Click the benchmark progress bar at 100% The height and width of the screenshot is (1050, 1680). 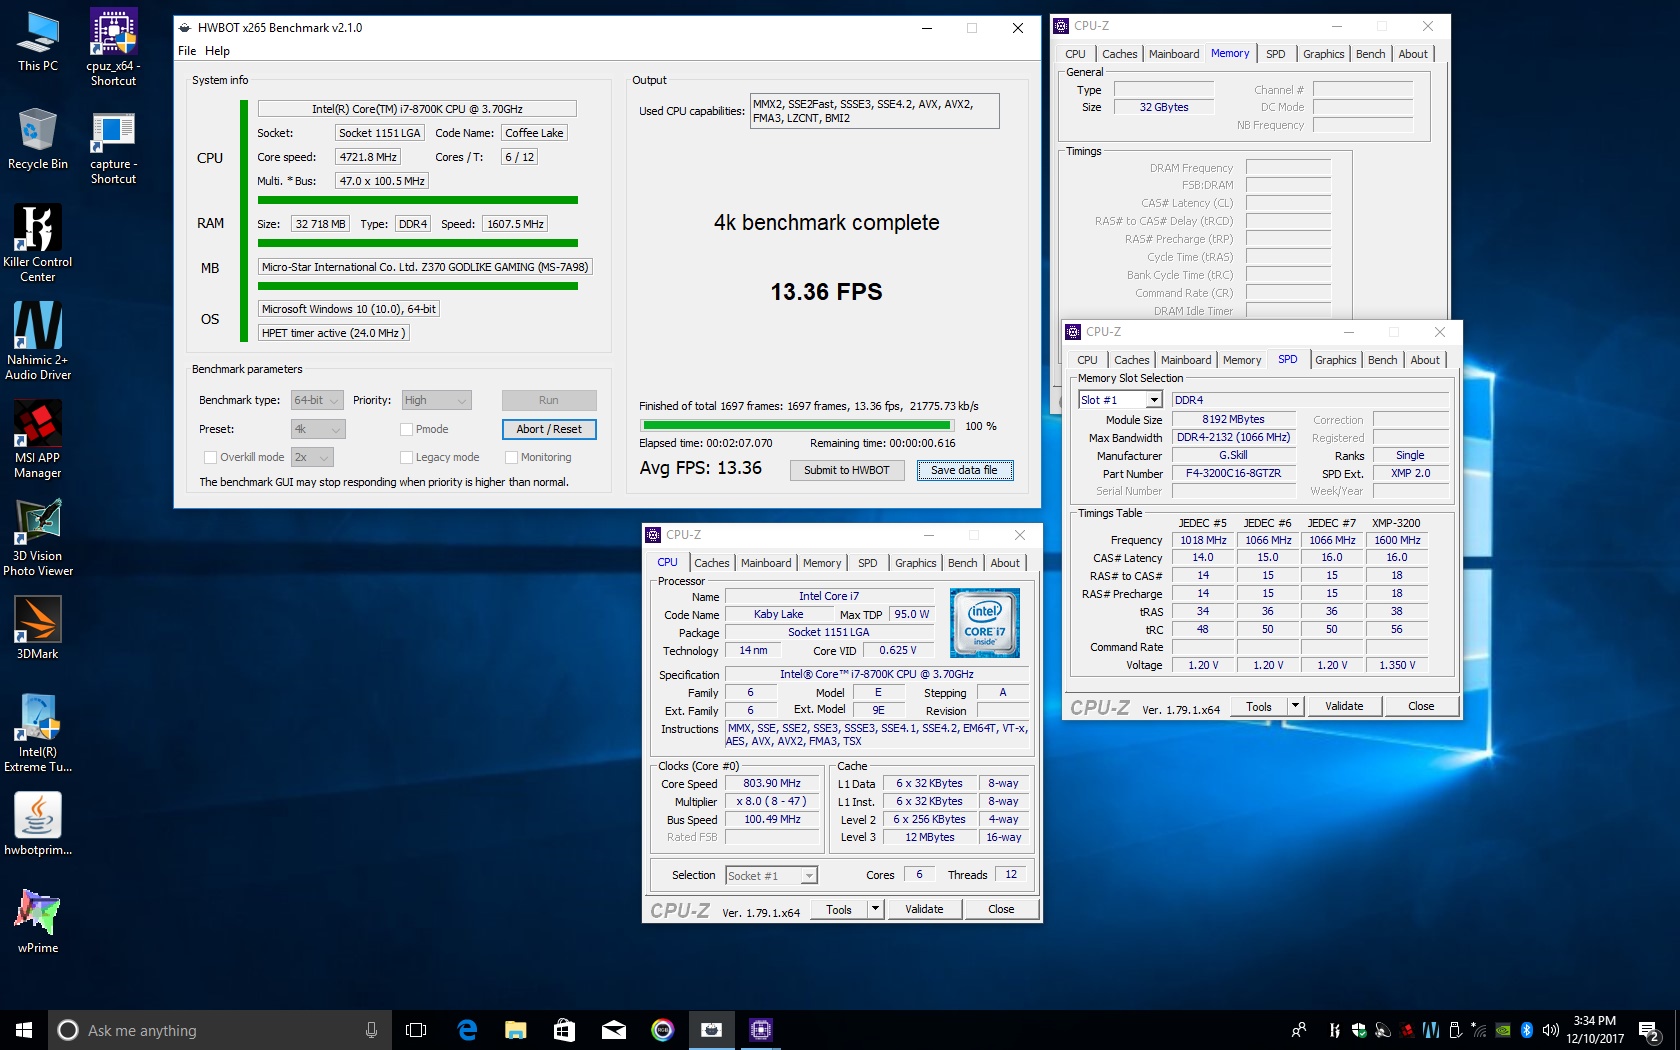(x=797, y=426)
